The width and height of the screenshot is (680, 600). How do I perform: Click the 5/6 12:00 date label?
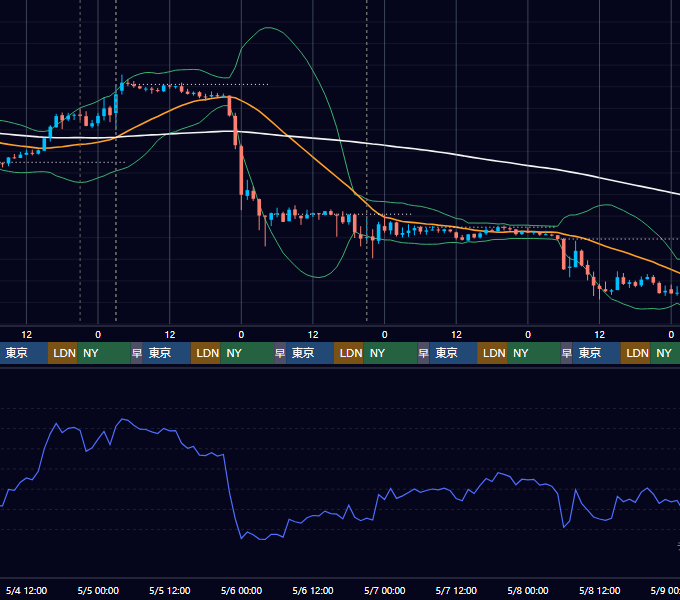pos(313,590)
